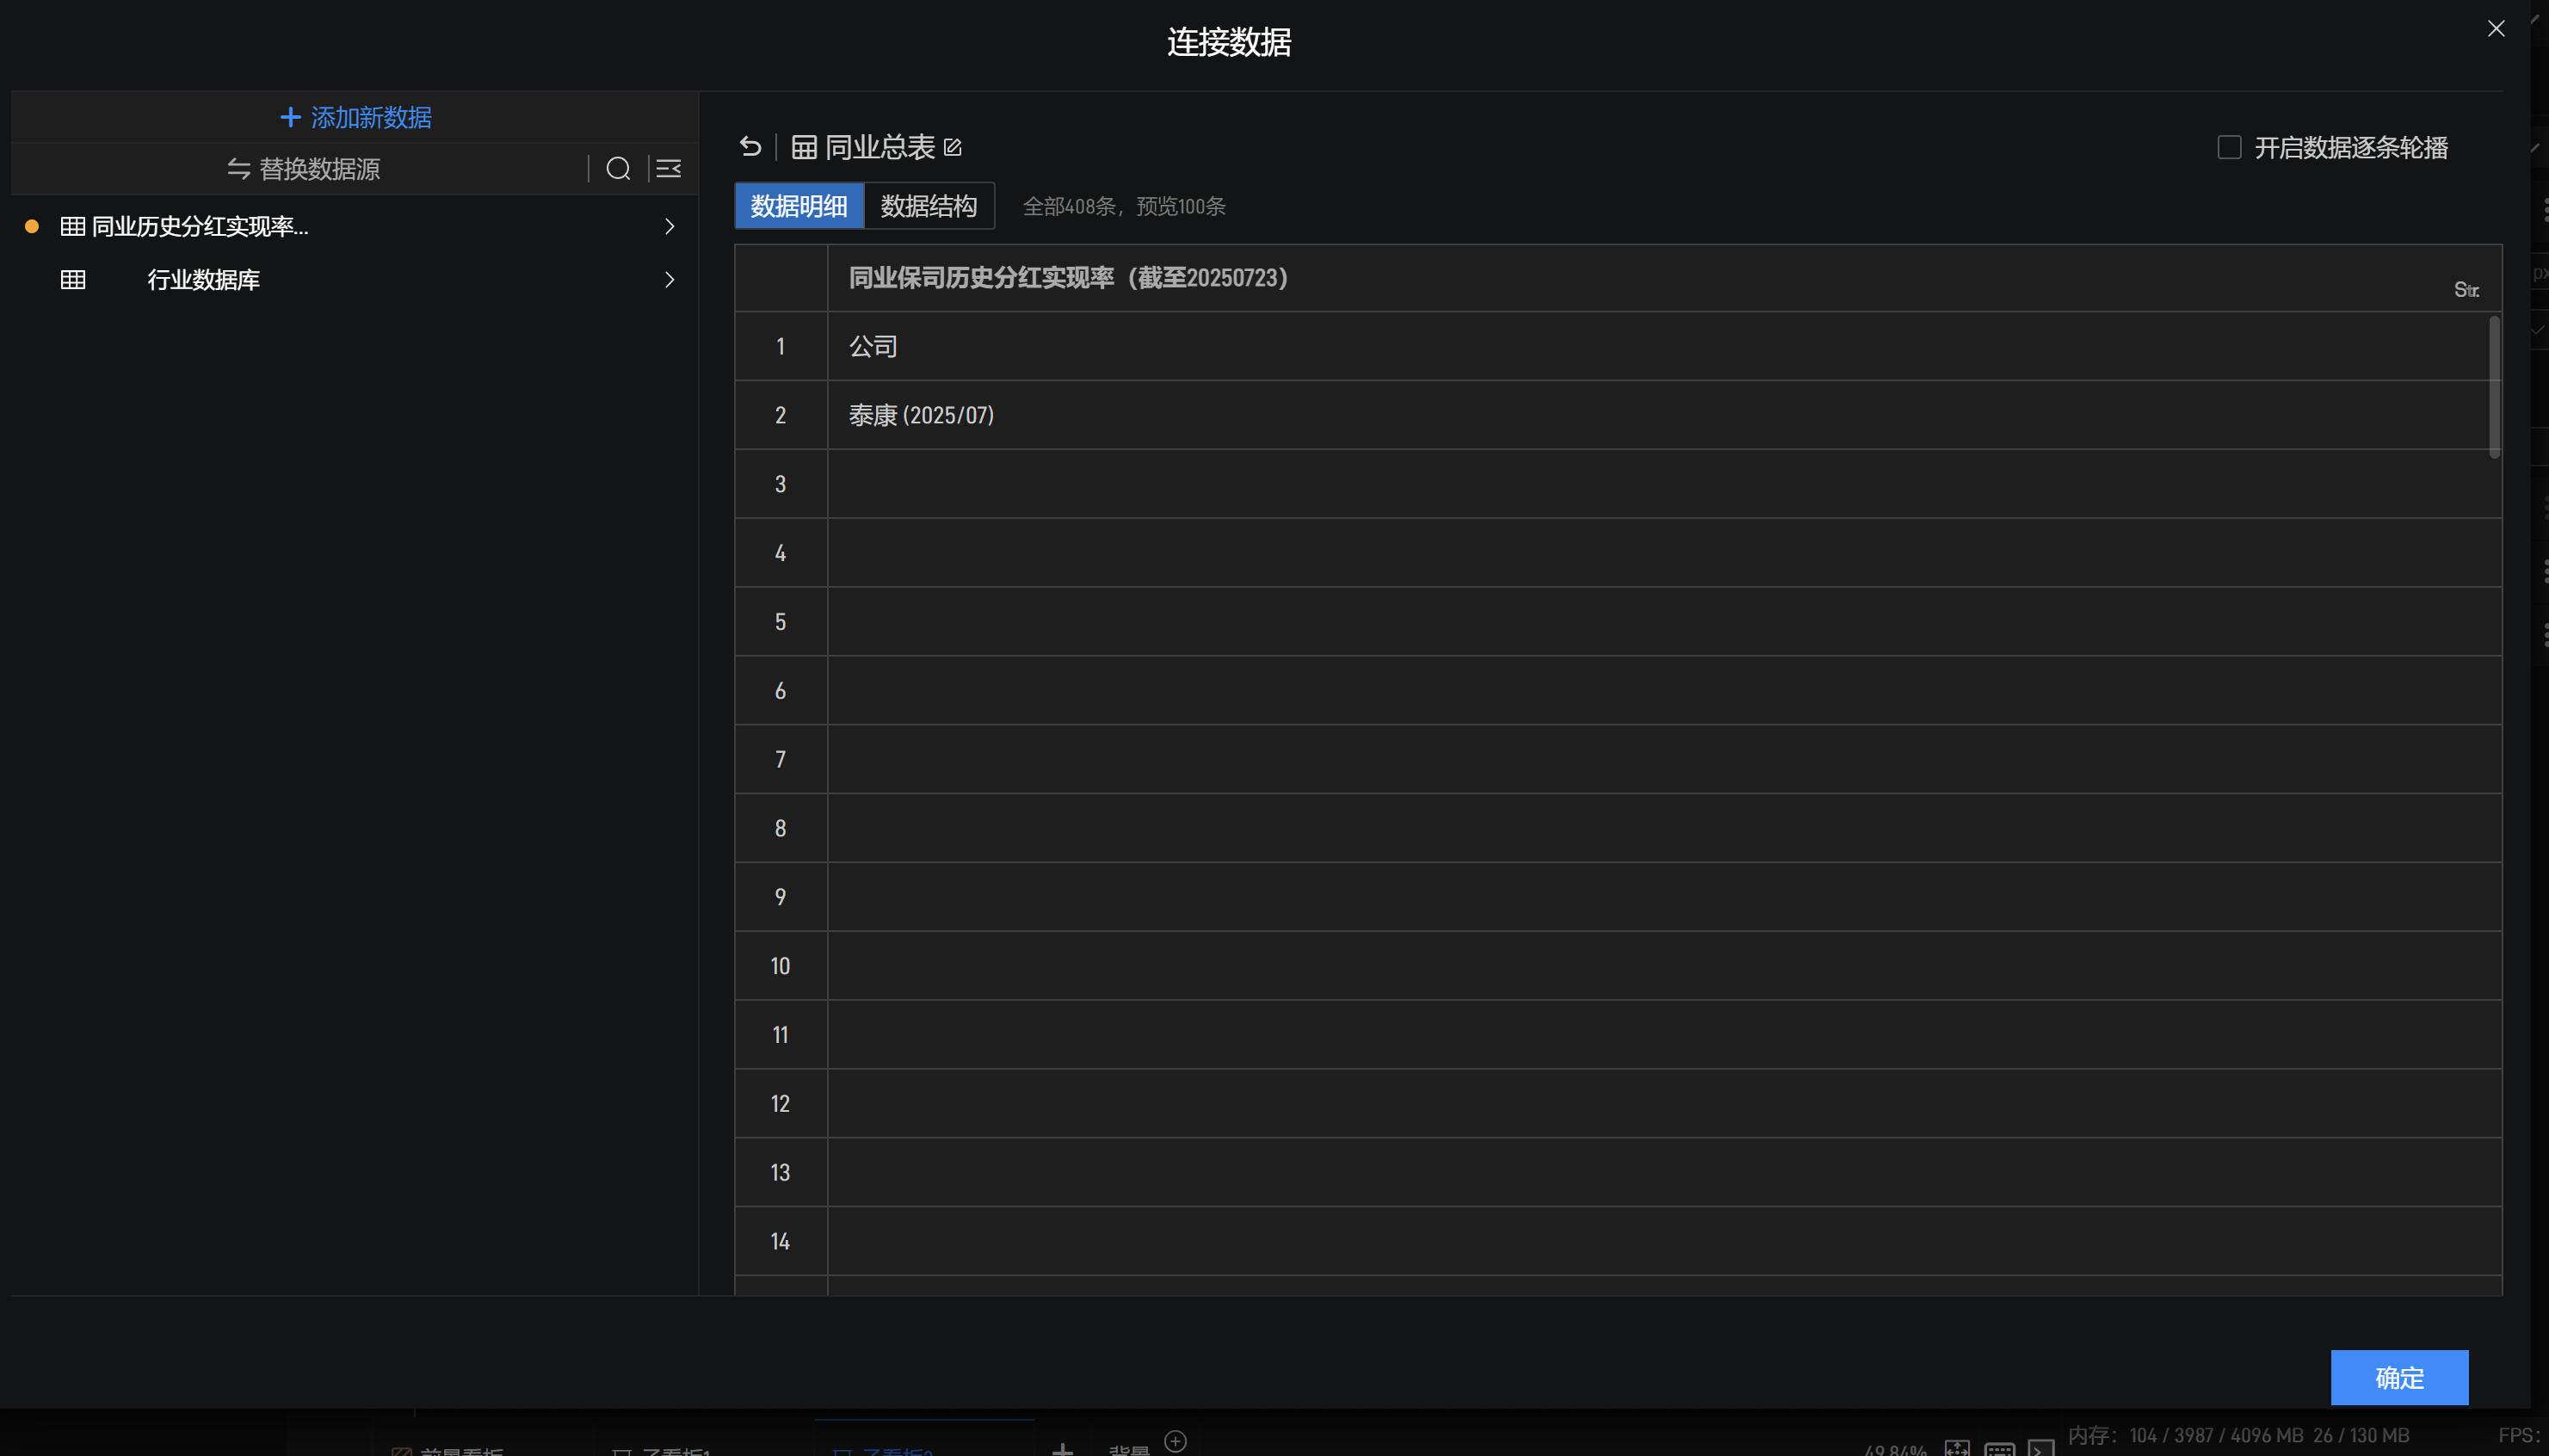Select the 同业历史分红实现率 tree item
2549x1456 pixels.
(x=199, y=227)
